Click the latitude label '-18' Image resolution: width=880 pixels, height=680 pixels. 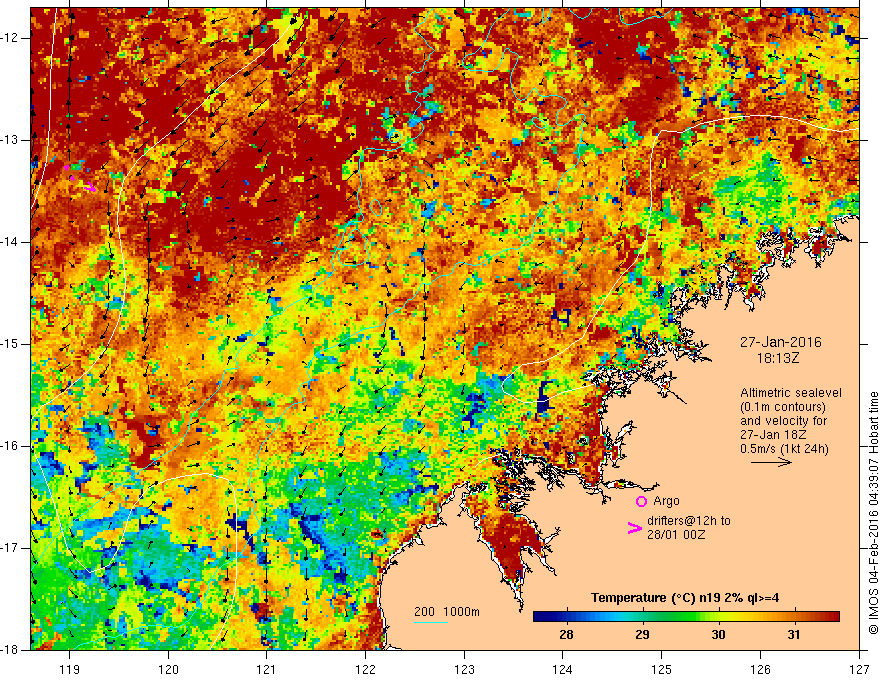tap(10, 650)
